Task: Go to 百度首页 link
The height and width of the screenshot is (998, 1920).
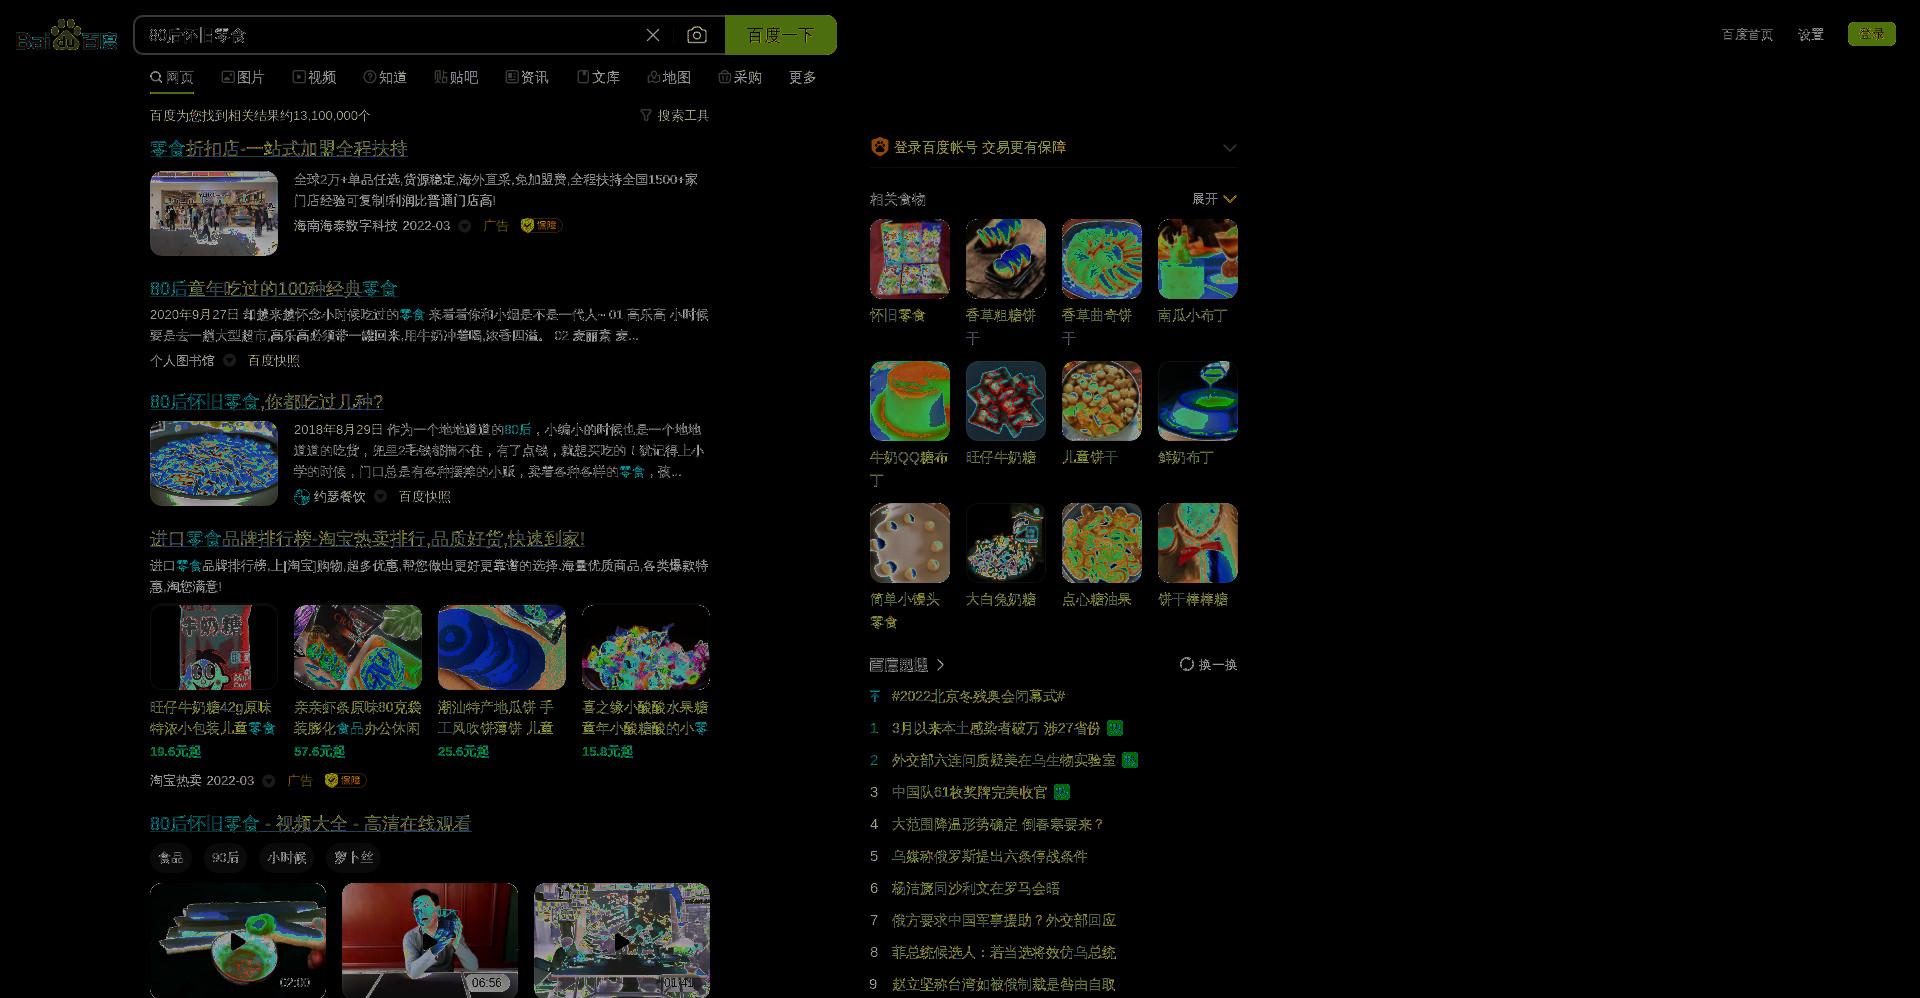Action: [1747, 34]
